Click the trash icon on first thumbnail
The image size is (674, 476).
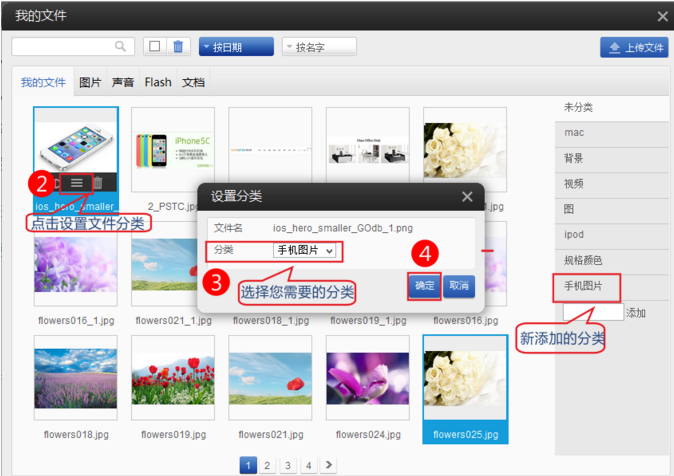98,183
